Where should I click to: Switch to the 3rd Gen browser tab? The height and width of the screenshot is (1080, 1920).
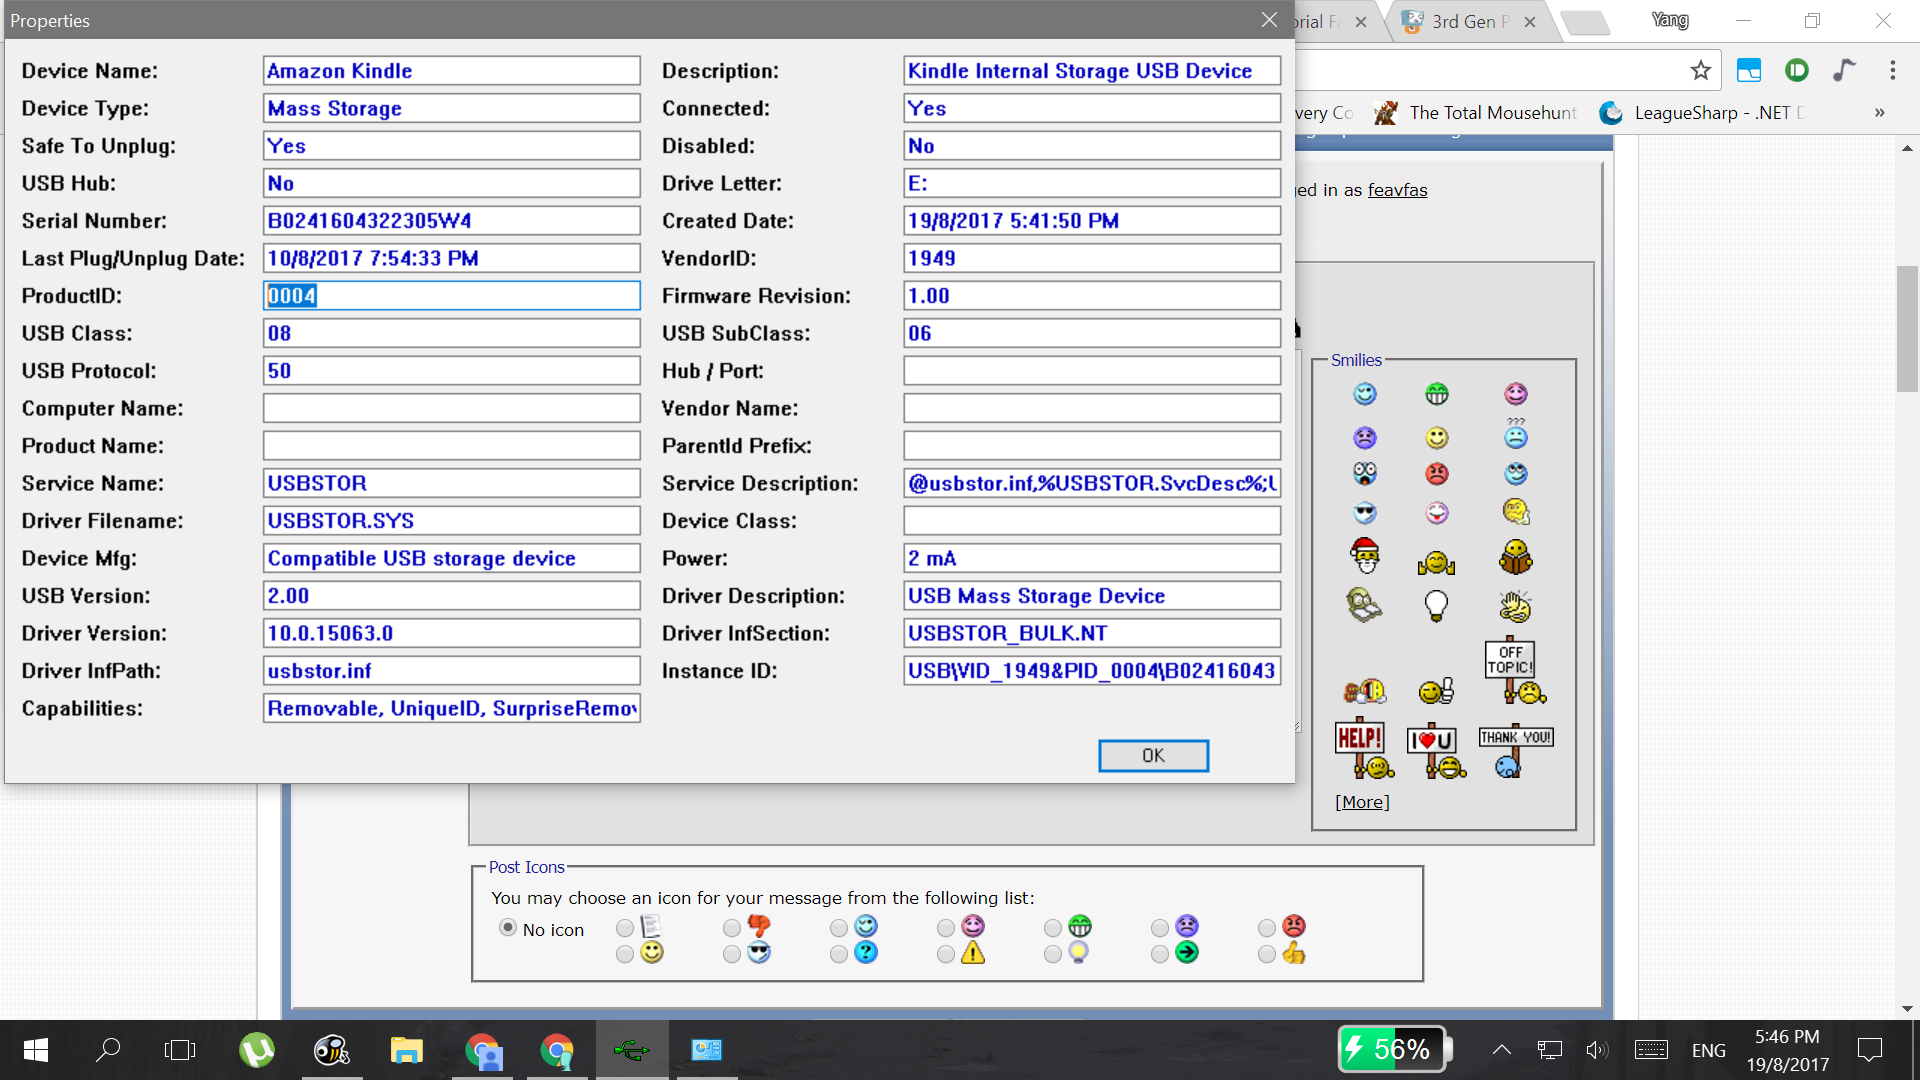pyautogui.click(x=1465, y=21)
